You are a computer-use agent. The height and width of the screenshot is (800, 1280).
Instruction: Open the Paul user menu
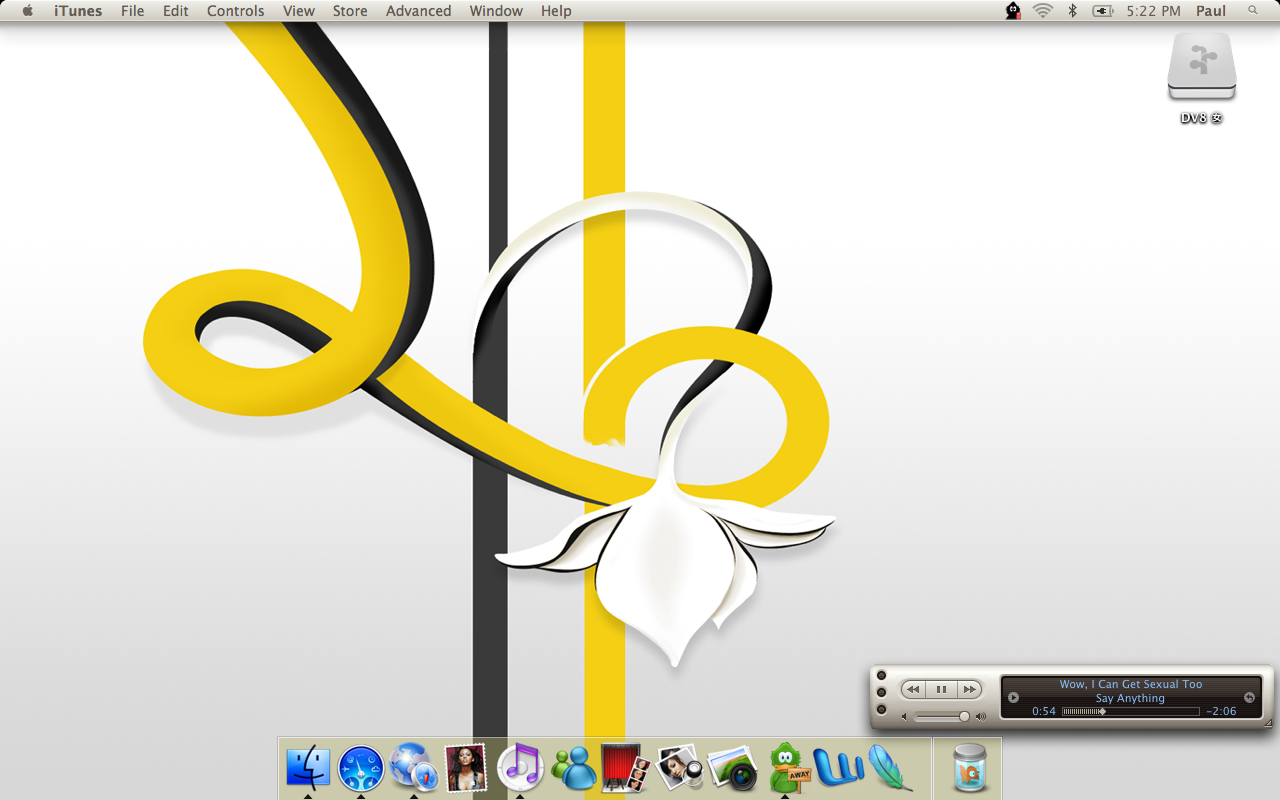pos(1211,11)
